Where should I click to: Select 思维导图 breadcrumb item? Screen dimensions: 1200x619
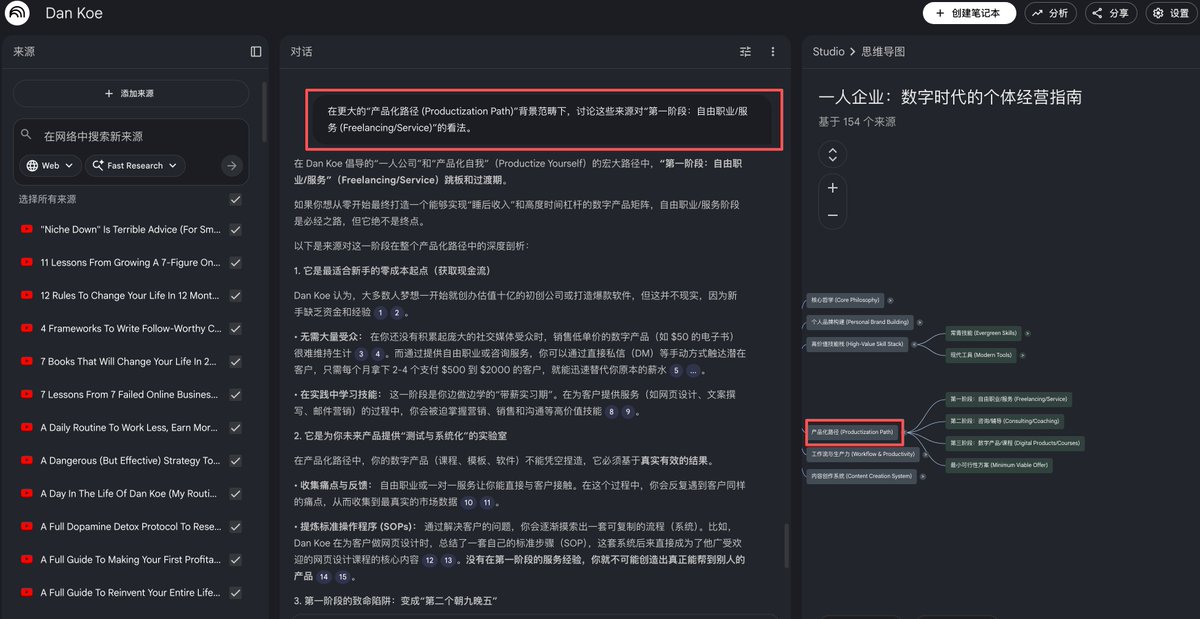pyautogui.click(x=883, y=51)
